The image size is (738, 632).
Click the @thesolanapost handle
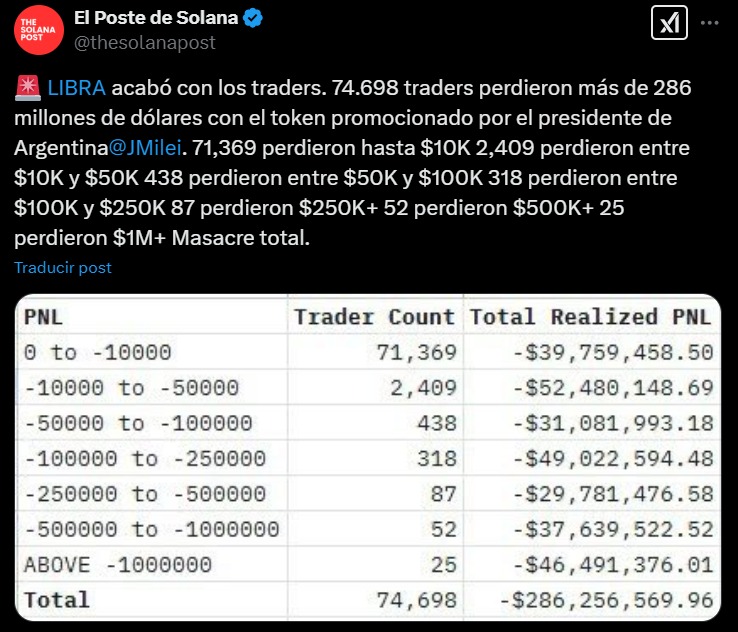coord(144,43)
